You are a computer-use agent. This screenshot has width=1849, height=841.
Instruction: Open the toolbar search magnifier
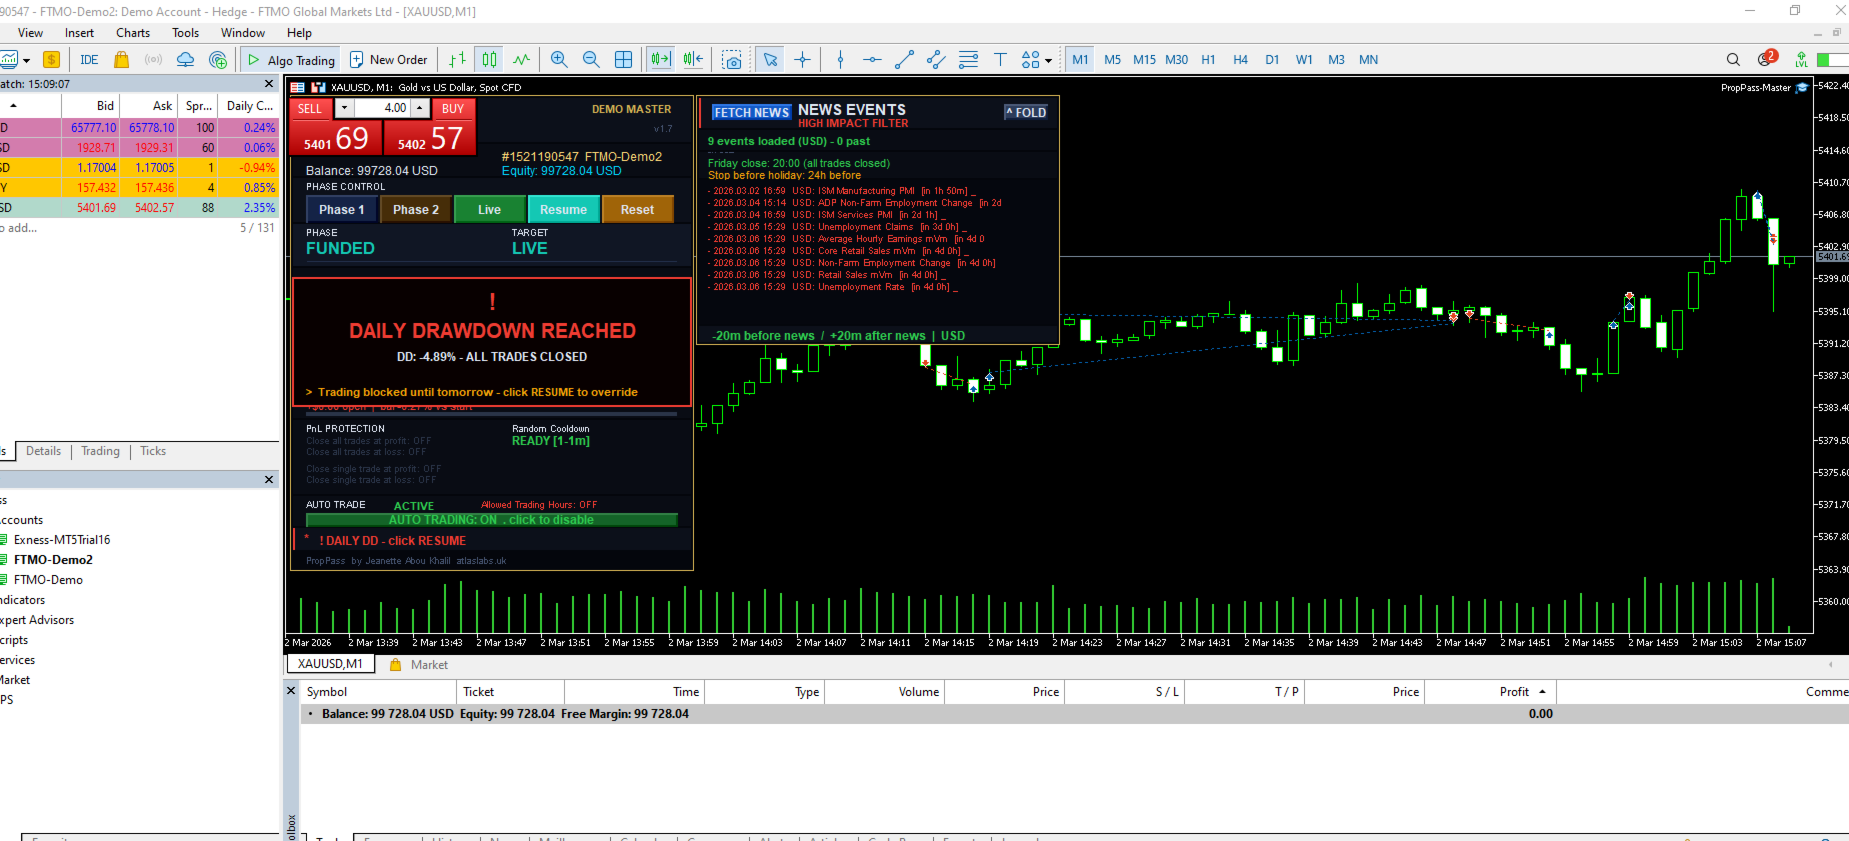tap(1733, 60)
